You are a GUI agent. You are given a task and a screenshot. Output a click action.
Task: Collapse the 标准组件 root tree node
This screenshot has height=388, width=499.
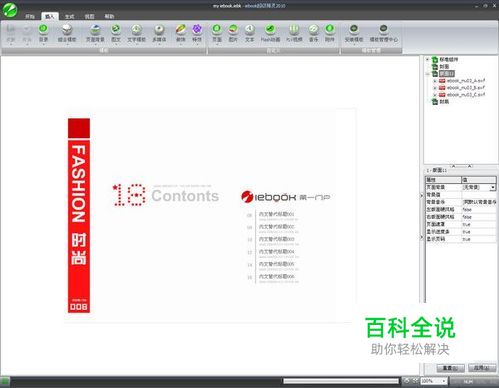(428, 59)
